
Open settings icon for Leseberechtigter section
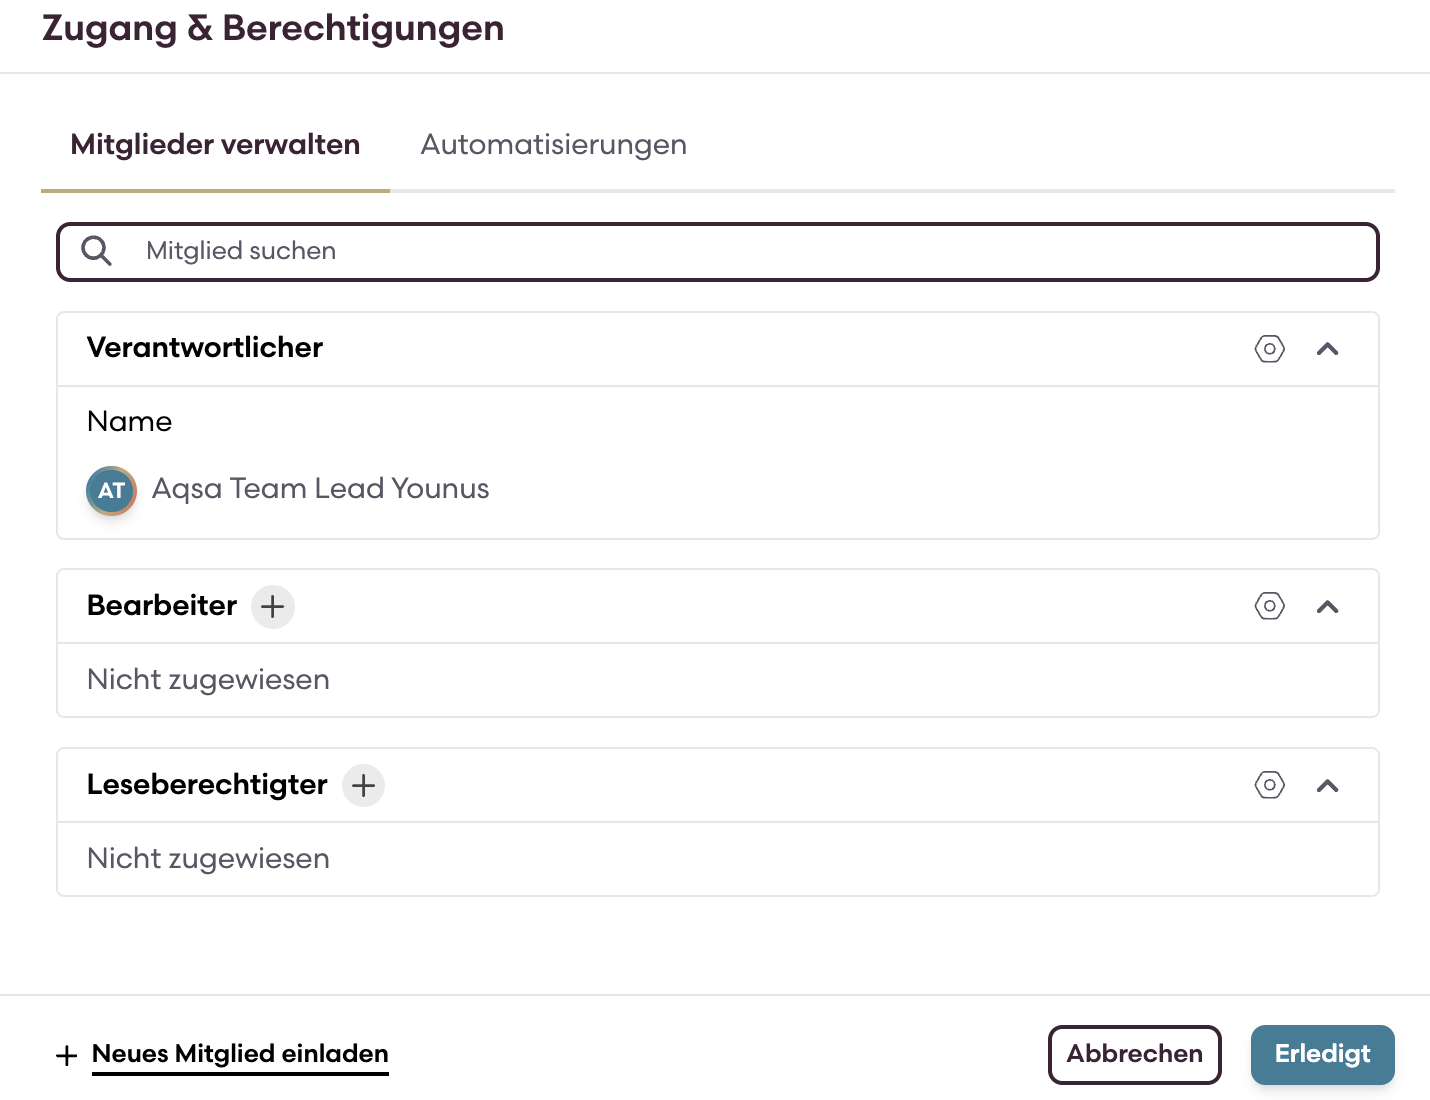click(1269, 785)
